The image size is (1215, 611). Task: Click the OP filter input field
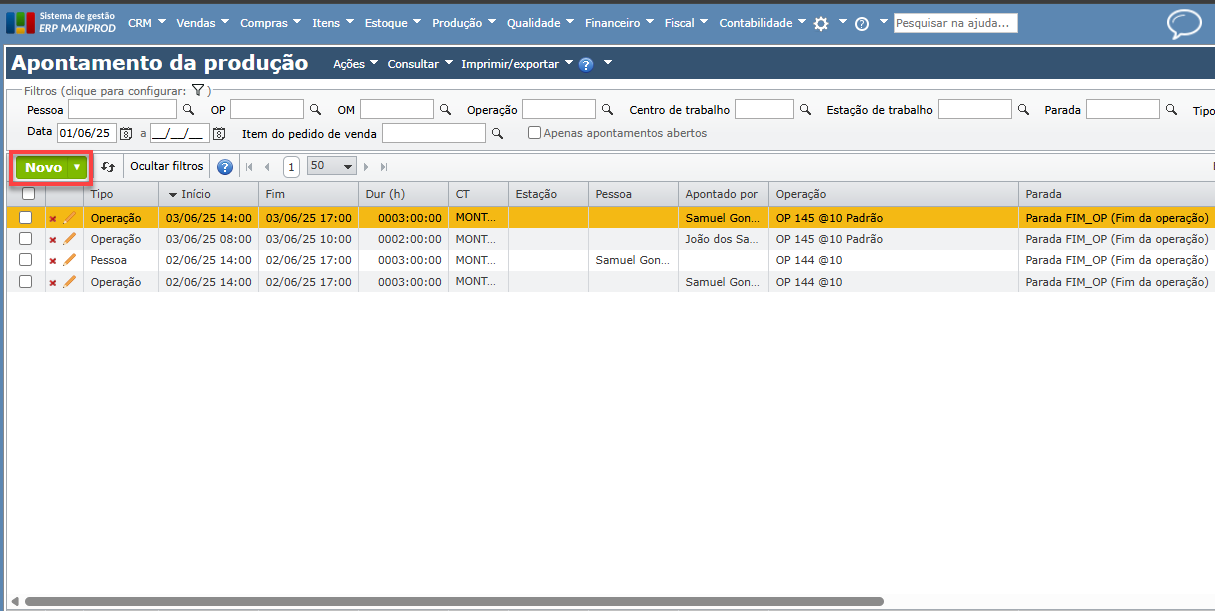click(266, 109)
